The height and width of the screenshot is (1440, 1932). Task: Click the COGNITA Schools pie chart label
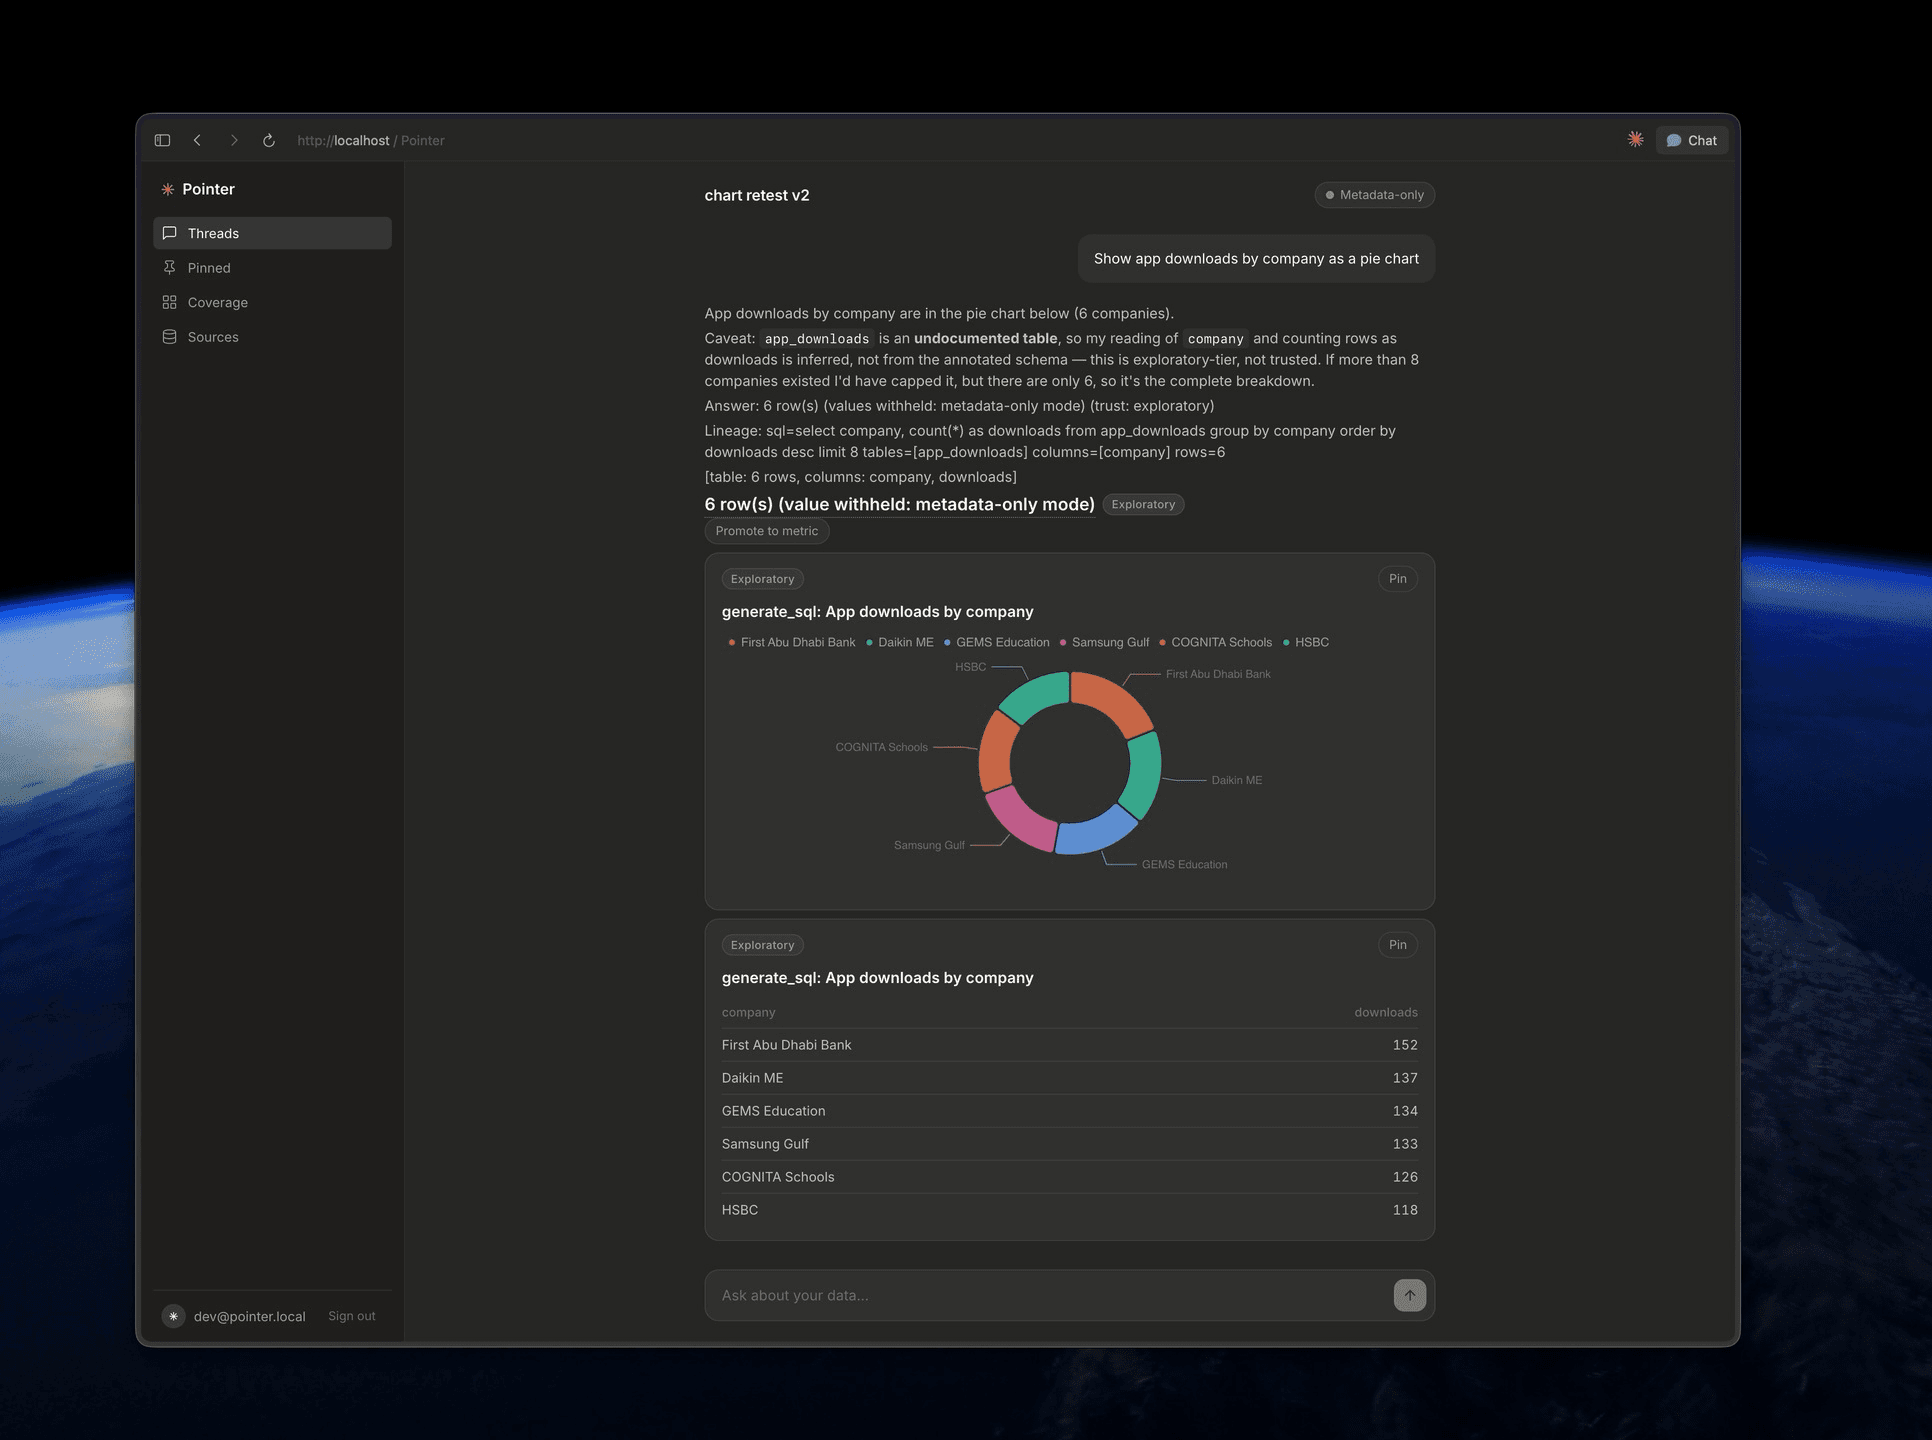[881, 748]
